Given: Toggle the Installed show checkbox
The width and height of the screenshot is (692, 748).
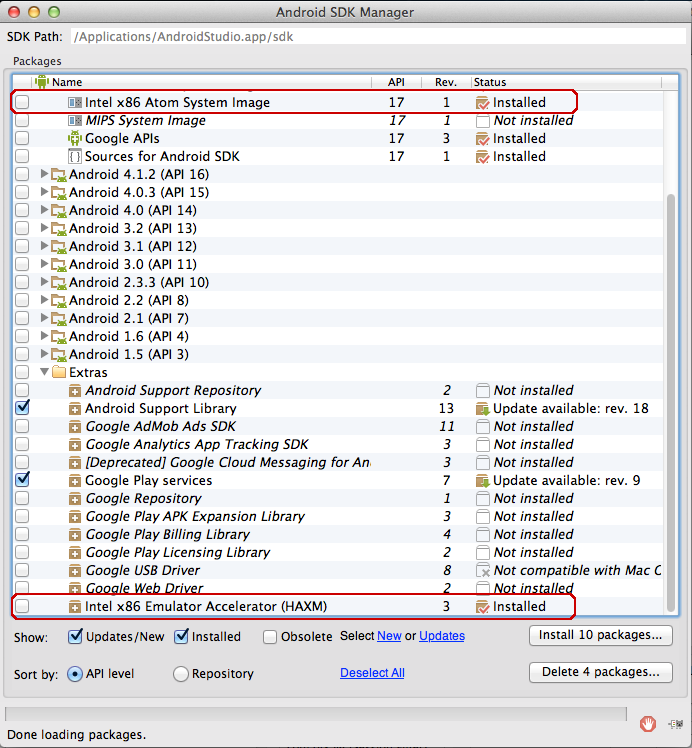Looking at the screenshot, I should click(181, 636).
